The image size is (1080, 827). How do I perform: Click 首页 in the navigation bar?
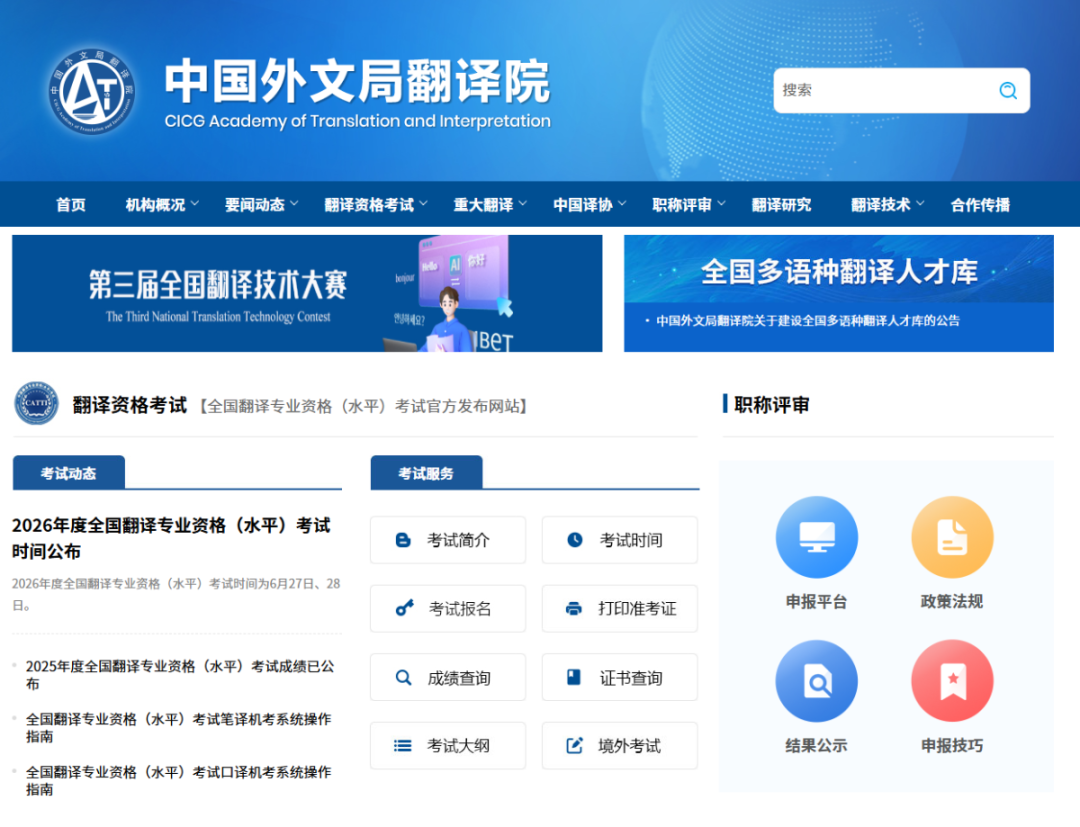(70, 204)
